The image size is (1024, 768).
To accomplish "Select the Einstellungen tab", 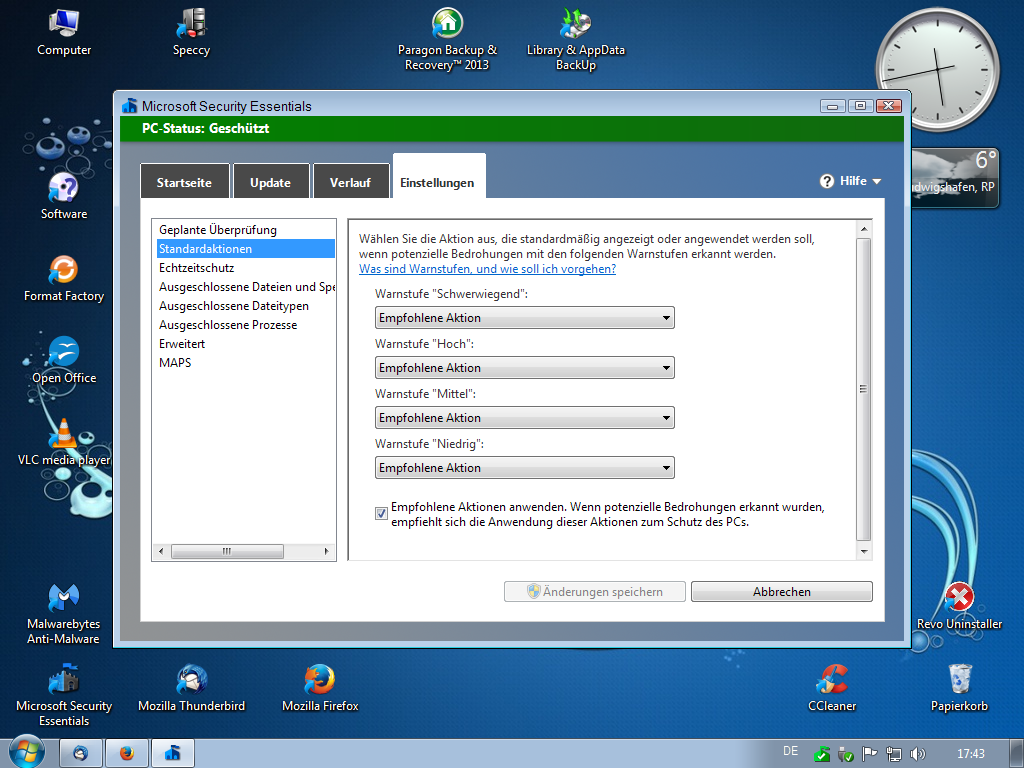I will pyautogui.click(x=438, y=176).
